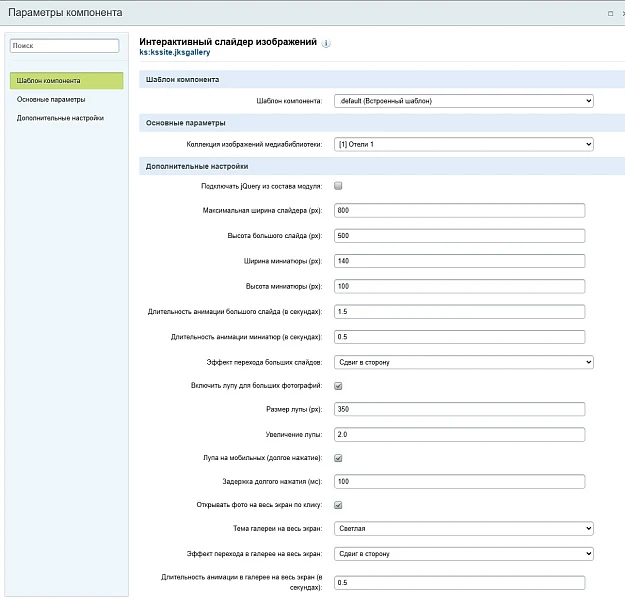Click Основные параметры section header

click(x=382, y=123)
